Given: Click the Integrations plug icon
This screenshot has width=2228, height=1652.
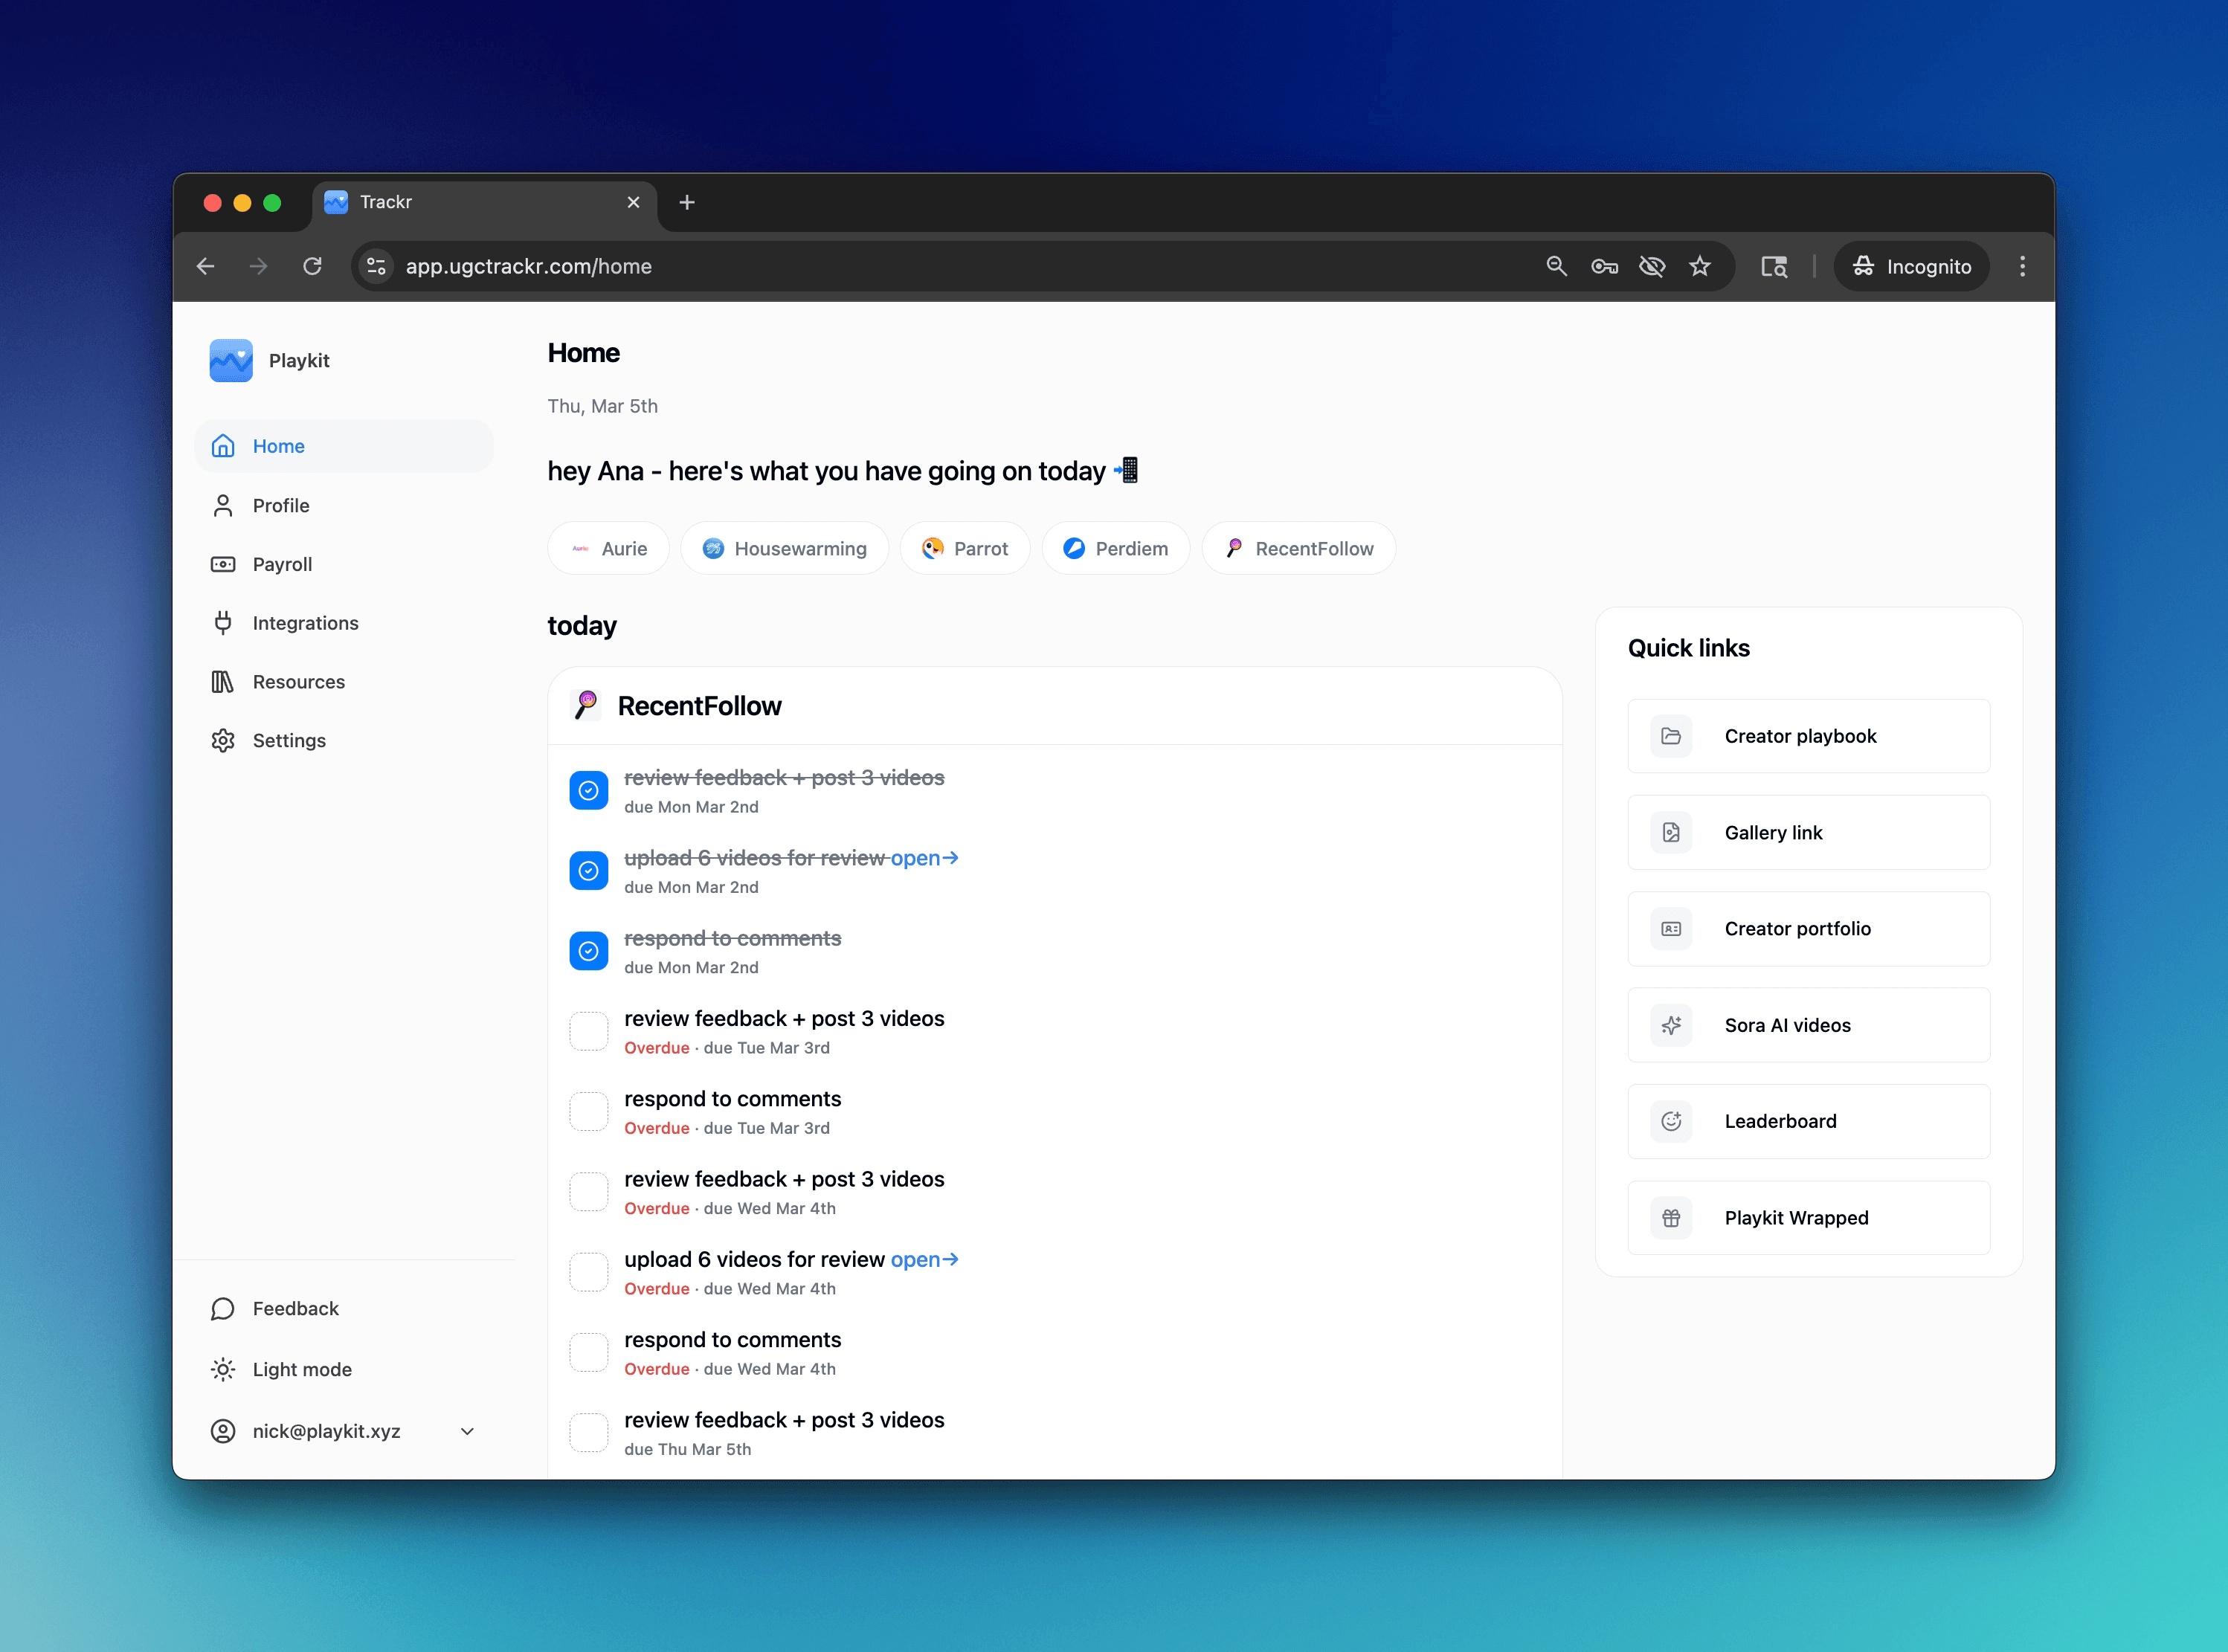Looking at the screenshot, I should pyautogui.click(x=223, y=623).
